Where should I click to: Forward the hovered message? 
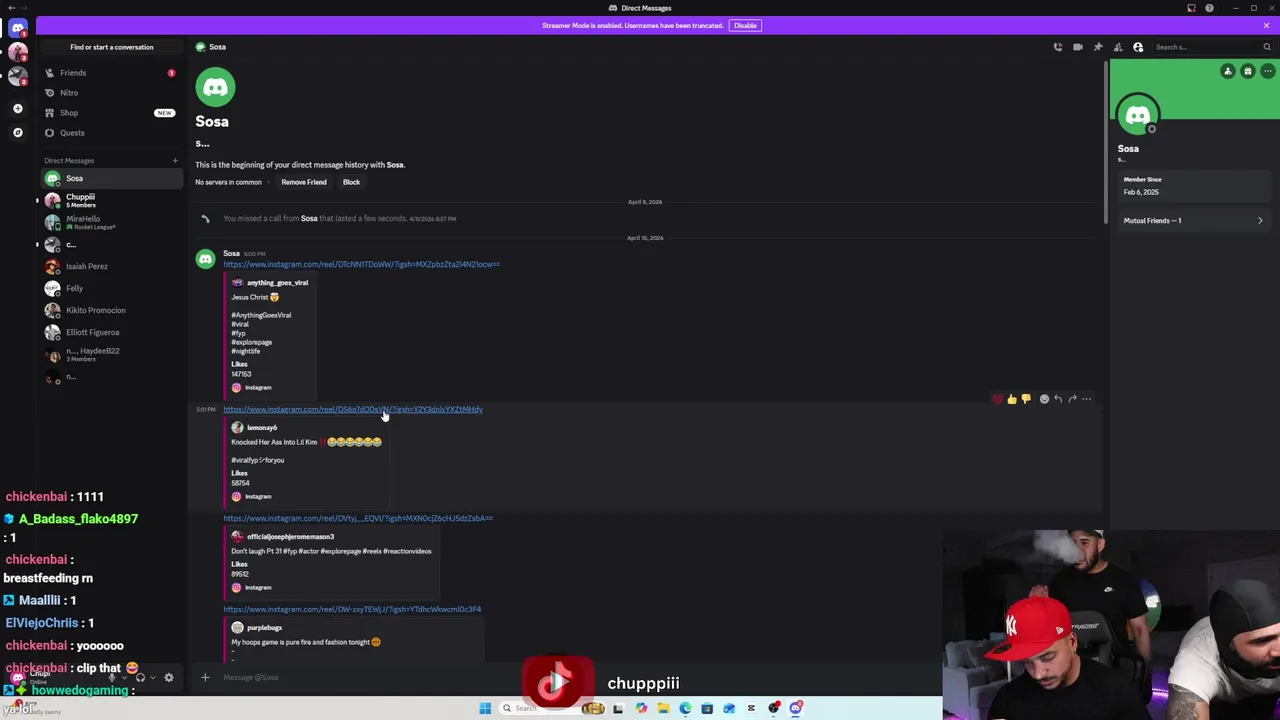(1072, 399)
